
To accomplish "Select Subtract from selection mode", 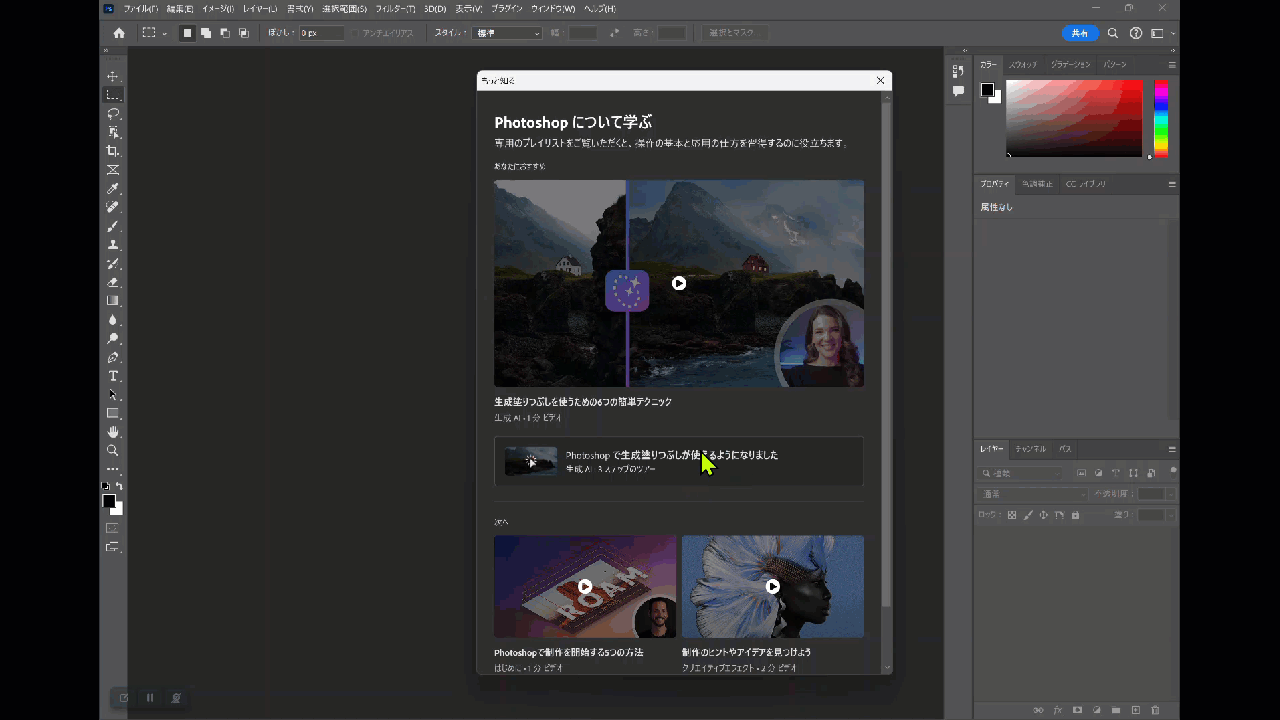I will coord(225,33).
